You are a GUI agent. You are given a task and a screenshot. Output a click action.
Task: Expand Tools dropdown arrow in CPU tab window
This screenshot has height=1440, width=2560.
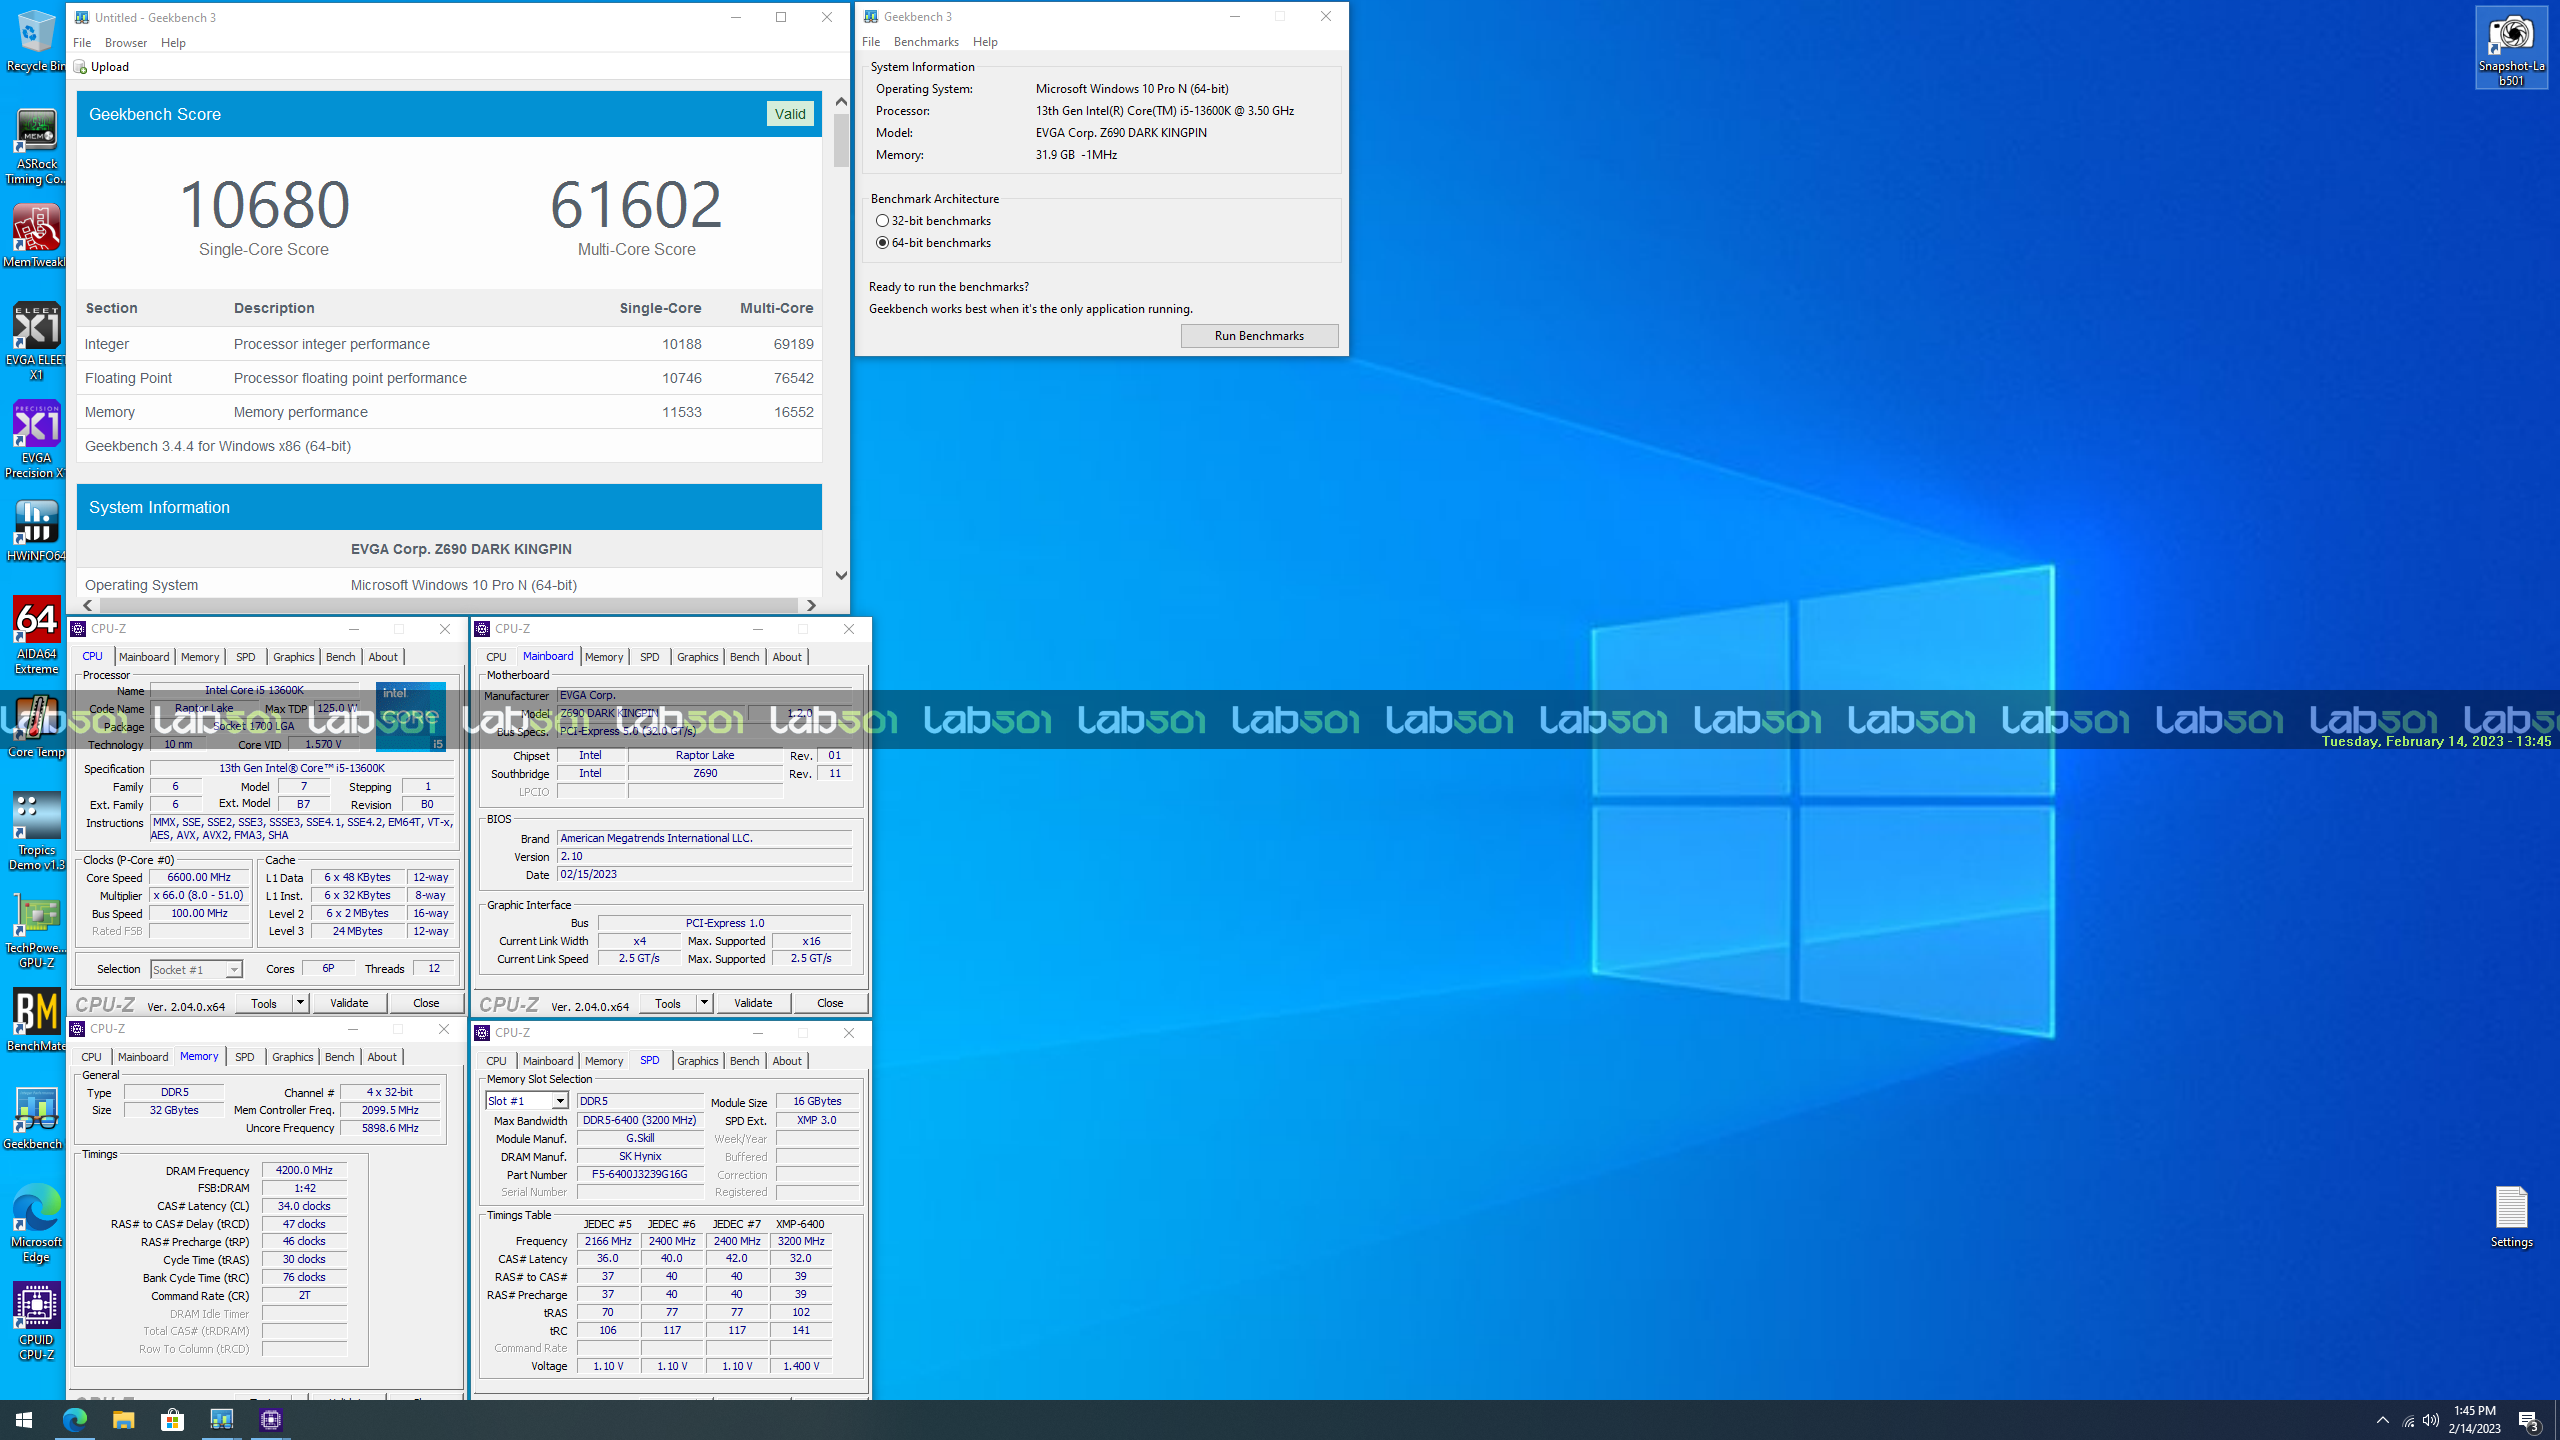point(299,1003)
